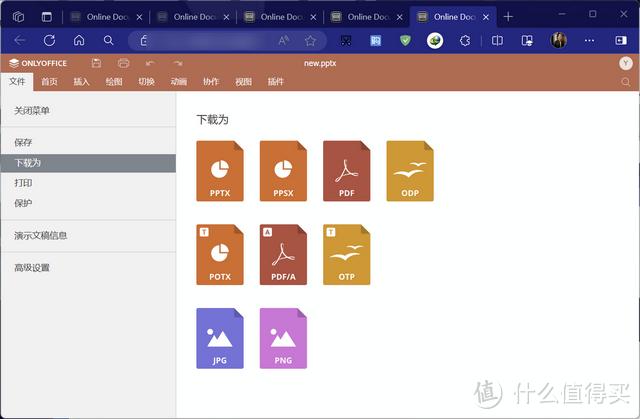This screenshot has height=419, width=640.
Task: Open the browser extensions puzzle icon
Action: click(464, 40)
